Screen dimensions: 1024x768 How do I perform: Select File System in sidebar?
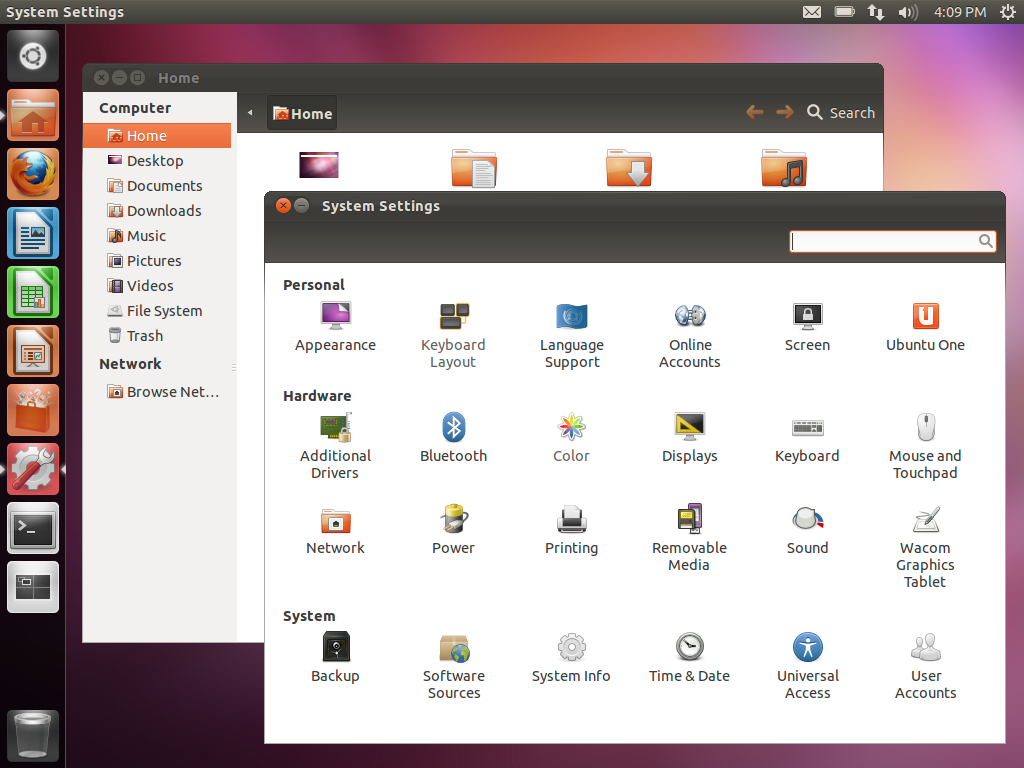click(157, 311)
